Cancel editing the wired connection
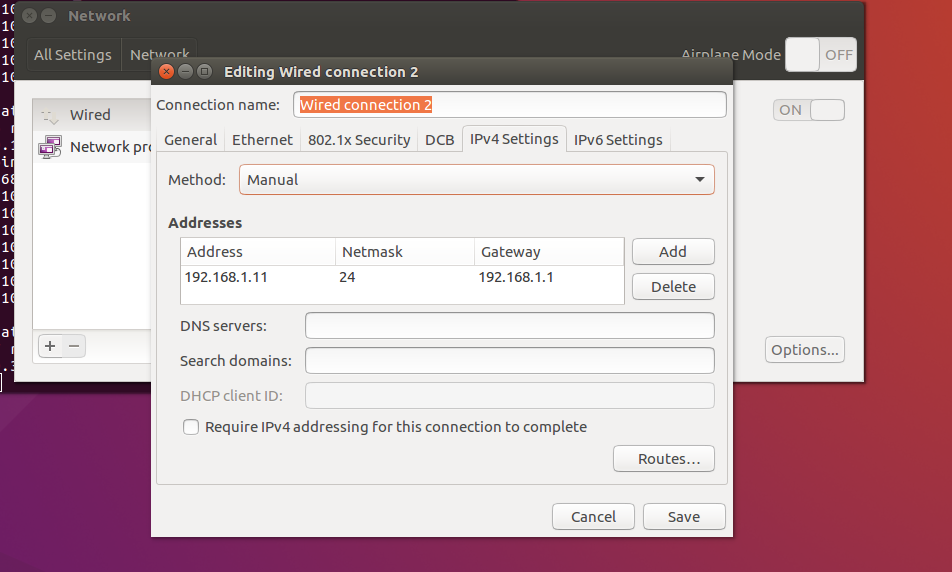 point(593,517)
